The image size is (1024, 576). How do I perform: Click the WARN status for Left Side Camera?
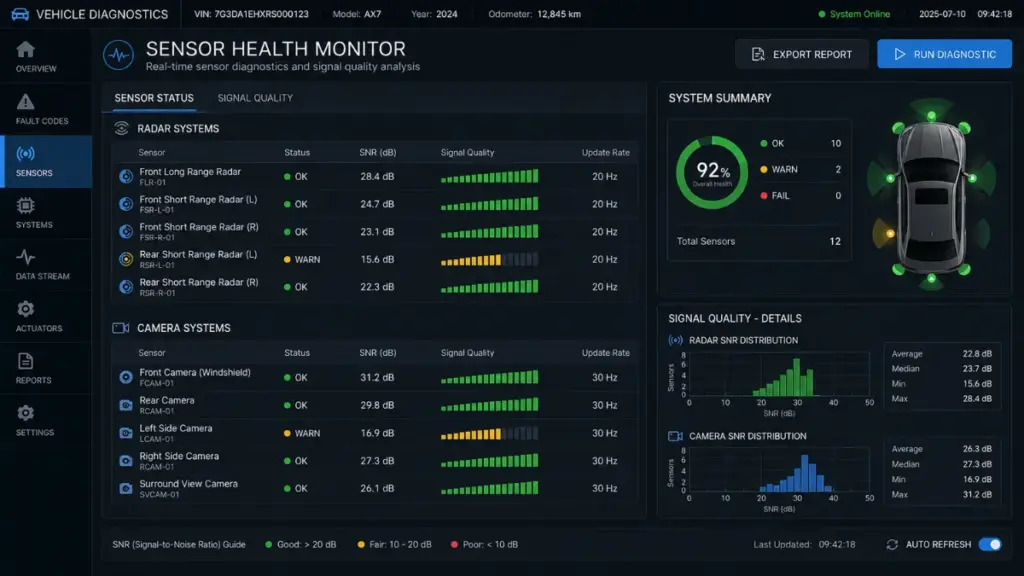pos(302,433)
